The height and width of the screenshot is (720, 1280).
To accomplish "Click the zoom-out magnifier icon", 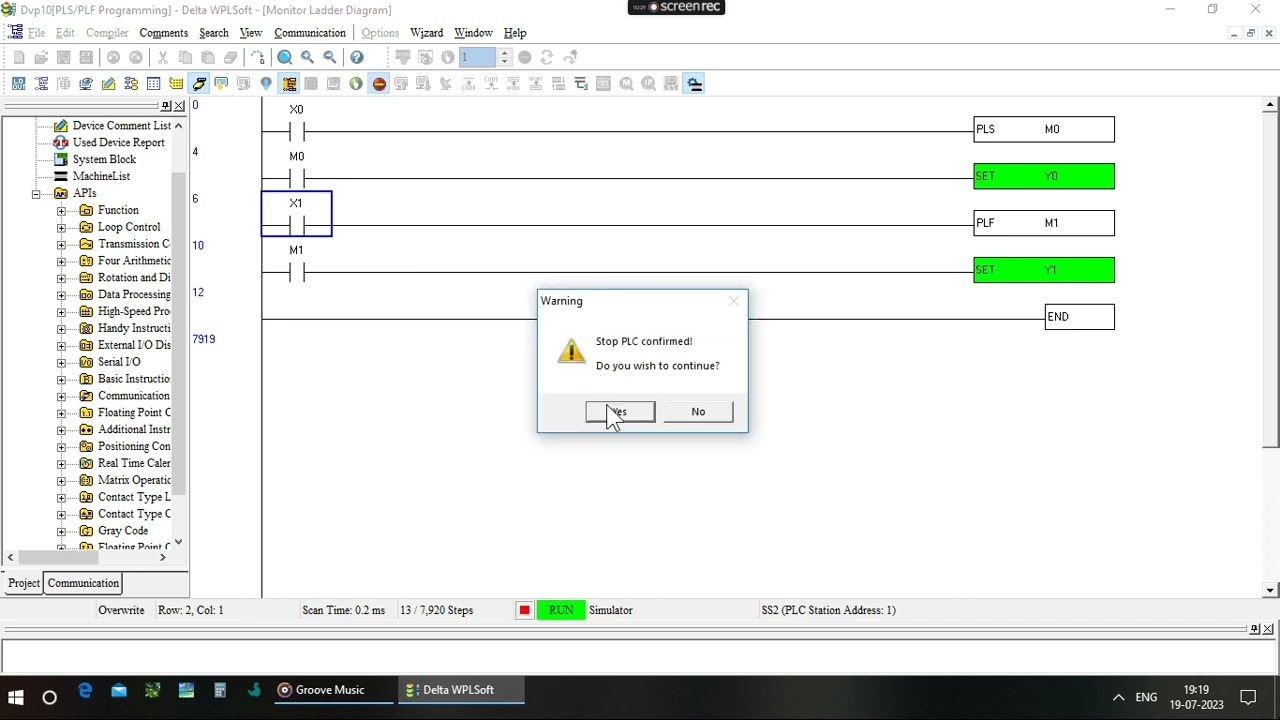I will click(330, 57).
